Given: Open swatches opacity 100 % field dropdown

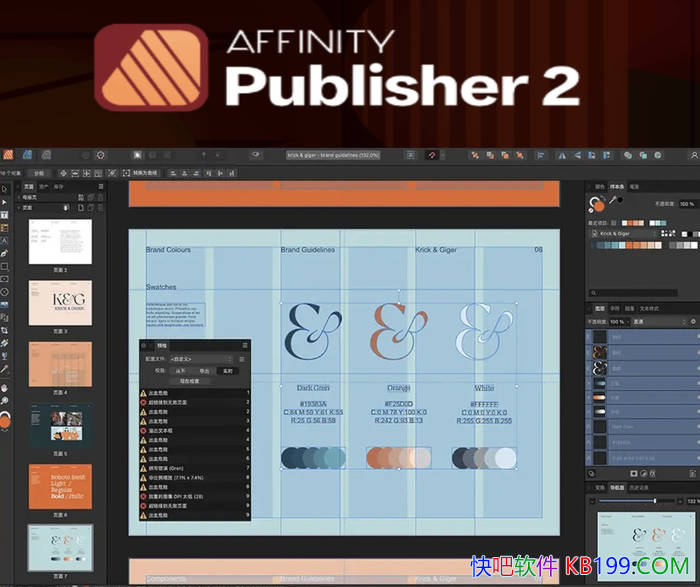Looking at the screenshot, I should [x=688, y=204].
